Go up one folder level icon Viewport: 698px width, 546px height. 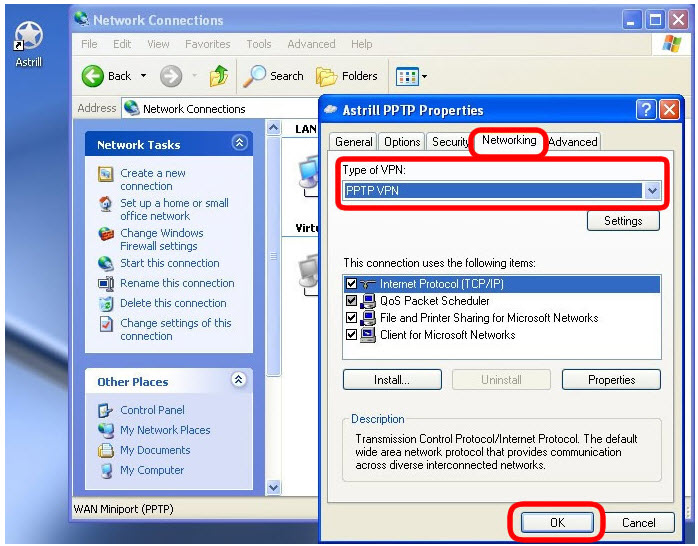tap(219, 76)
